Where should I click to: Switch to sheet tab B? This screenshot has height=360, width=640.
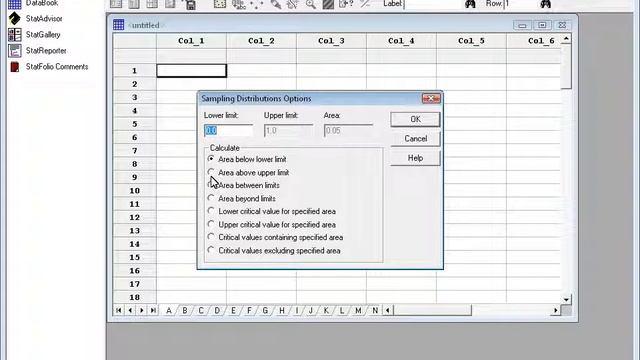click(x=184, y=311)
